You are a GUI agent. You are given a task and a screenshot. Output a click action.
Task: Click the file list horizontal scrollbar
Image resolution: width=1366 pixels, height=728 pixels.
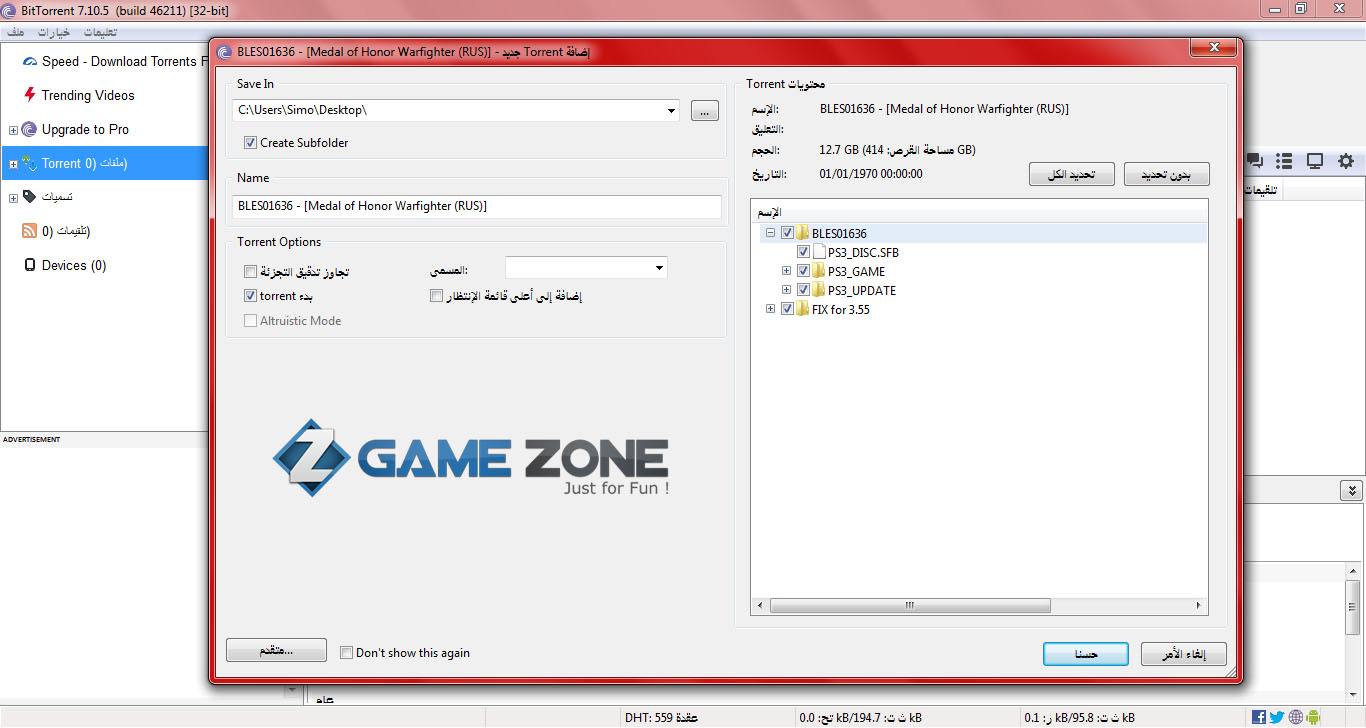coord(909,605)
